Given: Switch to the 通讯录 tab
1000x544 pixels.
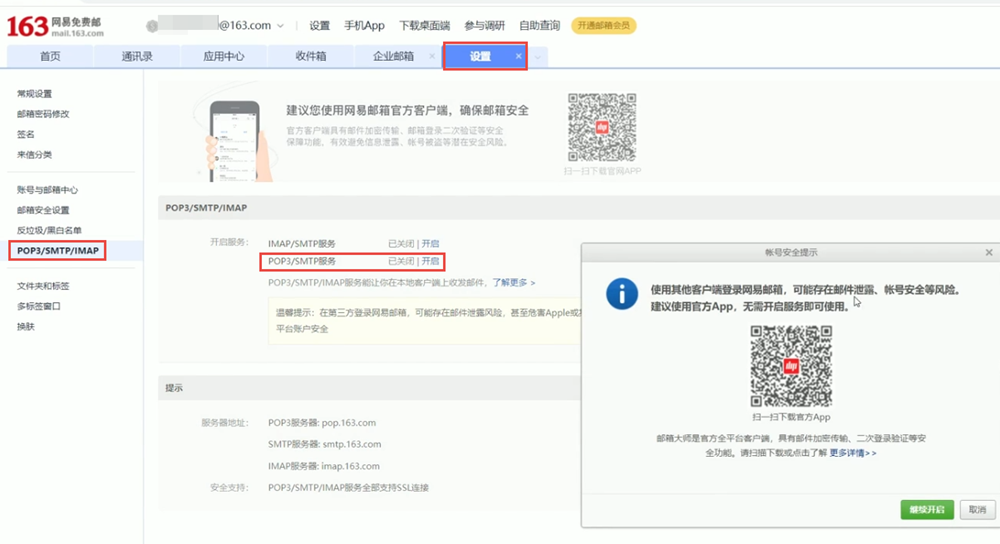Looking at the screenshot, I should (x=137, y=56).
